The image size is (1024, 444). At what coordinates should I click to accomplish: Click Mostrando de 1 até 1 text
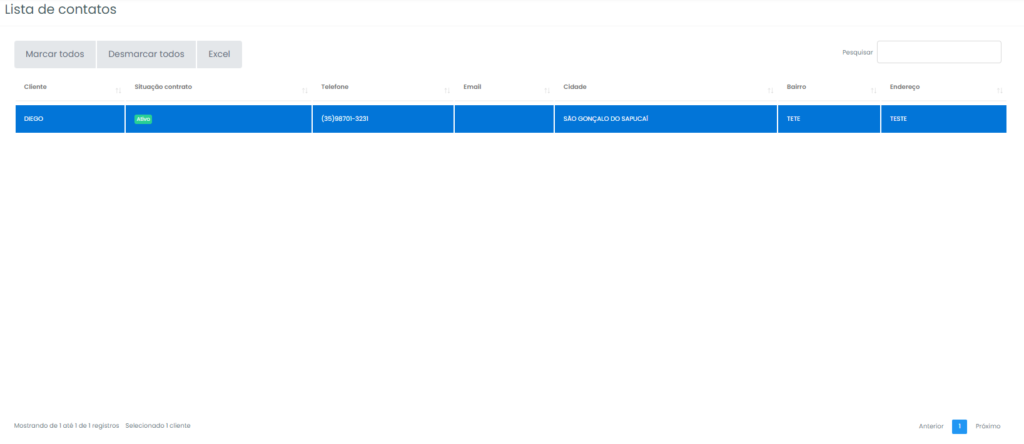coord(67,426)
